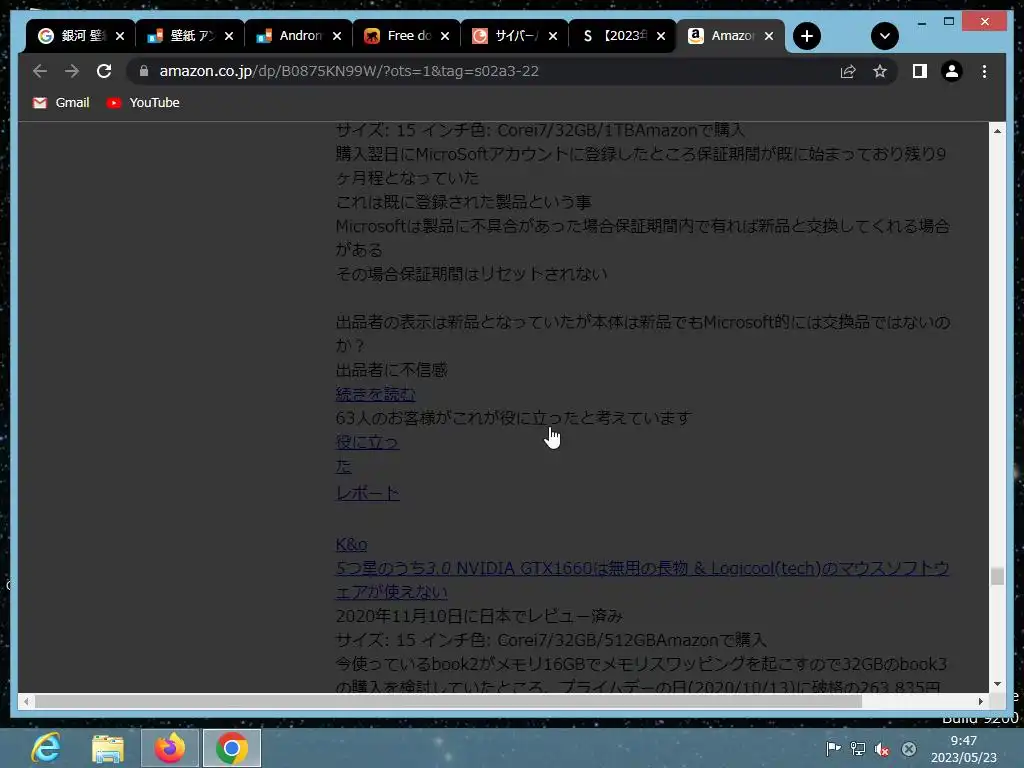Image resolution: width=1024 pixels, height=768 pixels.
Task: Close the サイバー tab
Action: click(553, 36)
